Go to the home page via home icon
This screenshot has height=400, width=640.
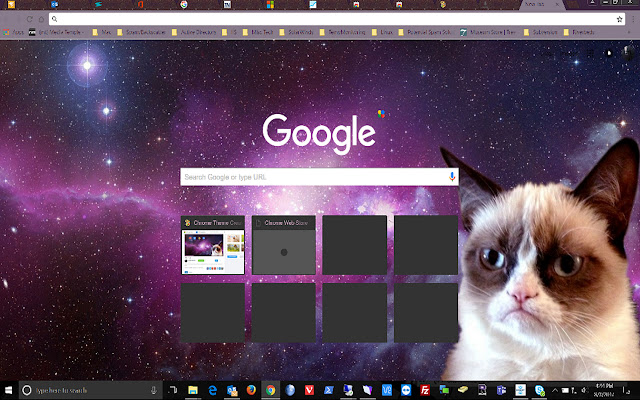(x=42, y=19)
